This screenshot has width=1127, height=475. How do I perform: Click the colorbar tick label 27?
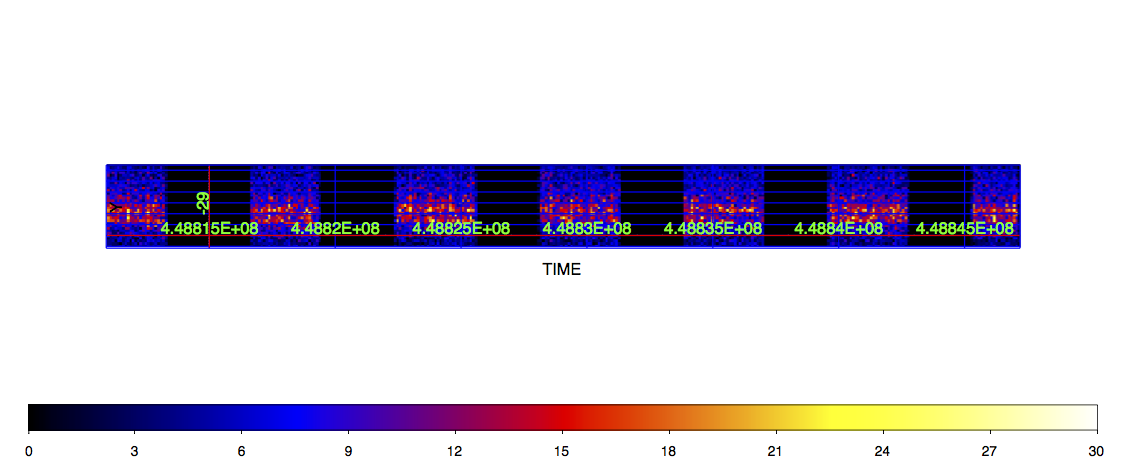point(990,451)
